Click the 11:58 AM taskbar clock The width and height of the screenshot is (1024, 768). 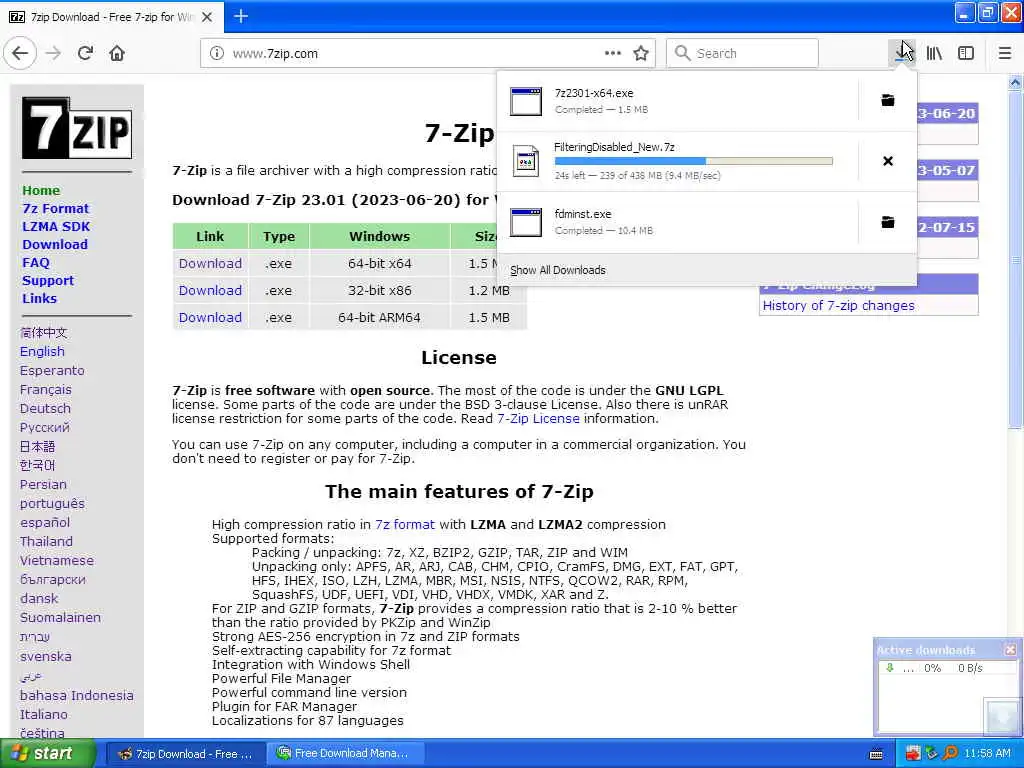pos(987,753)
